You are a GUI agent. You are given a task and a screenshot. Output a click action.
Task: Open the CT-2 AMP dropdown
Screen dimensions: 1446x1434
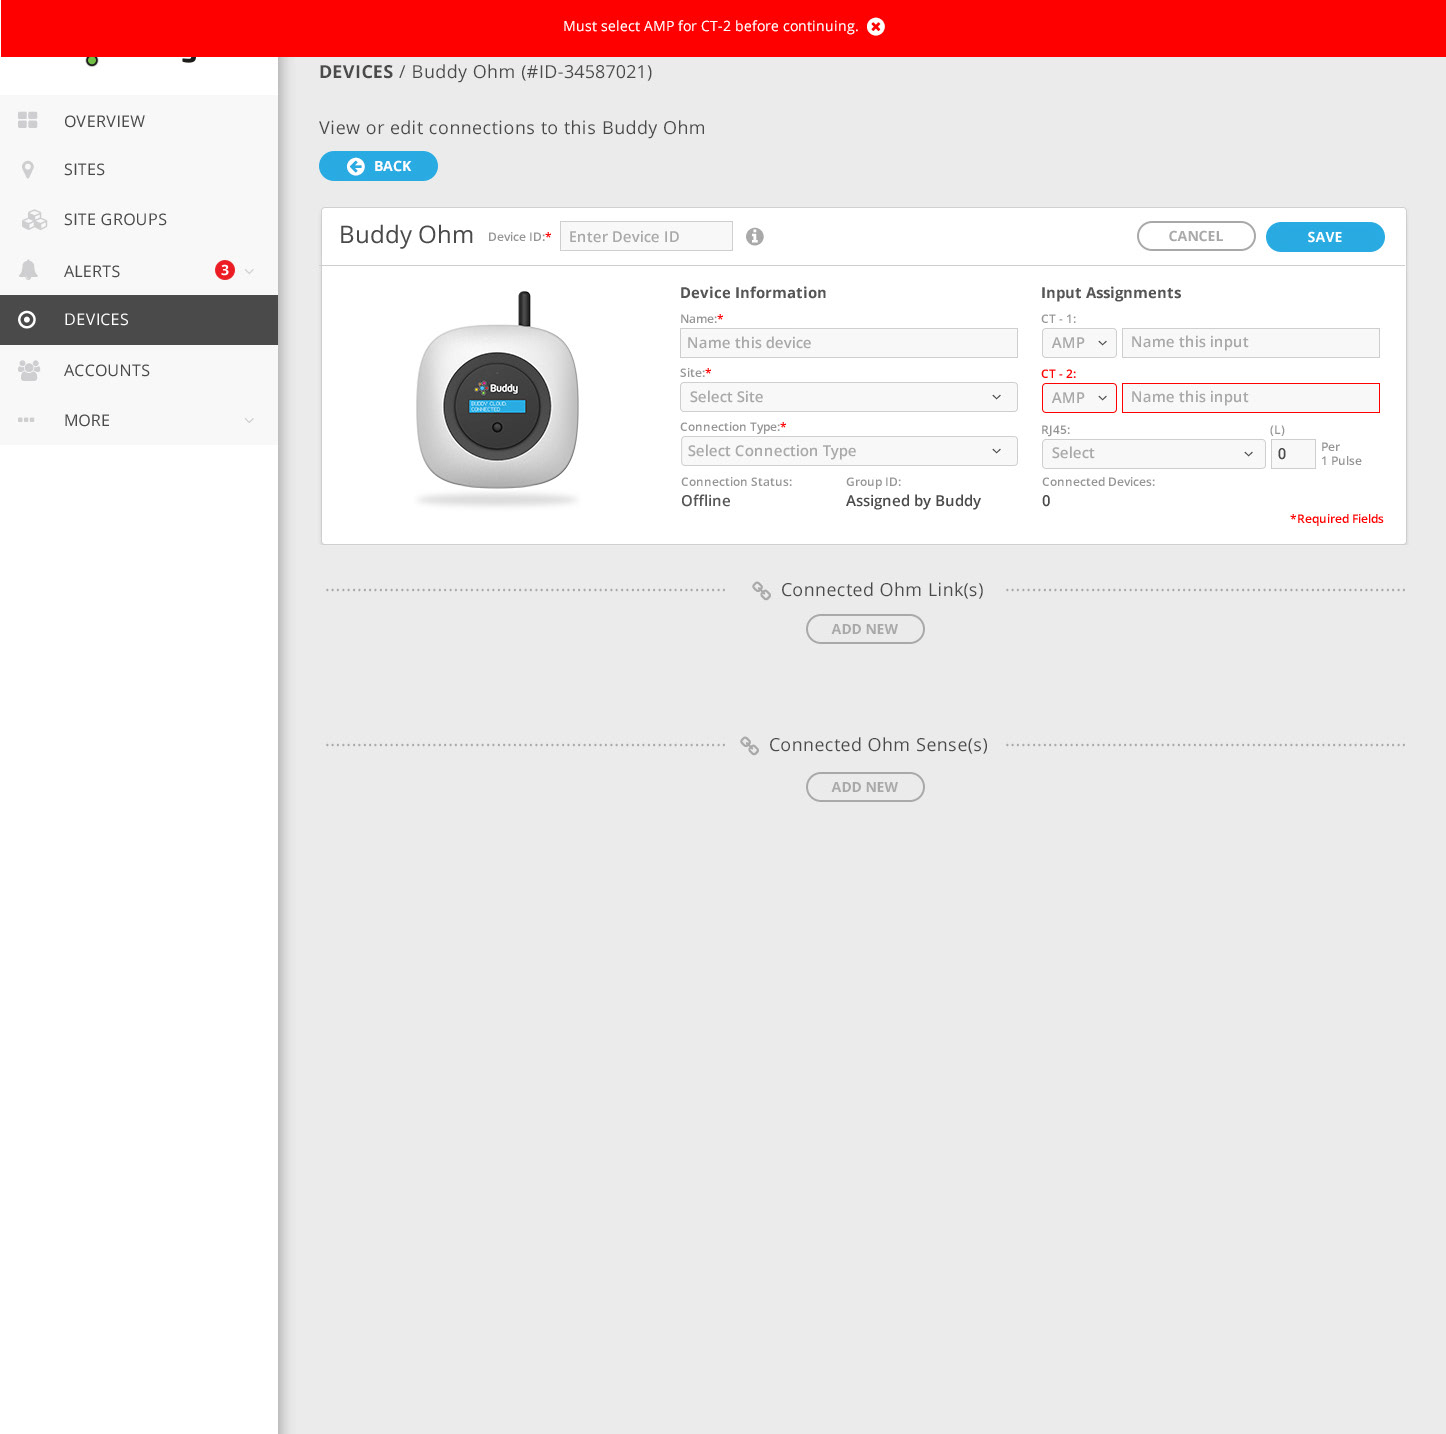coord(1079,398)
